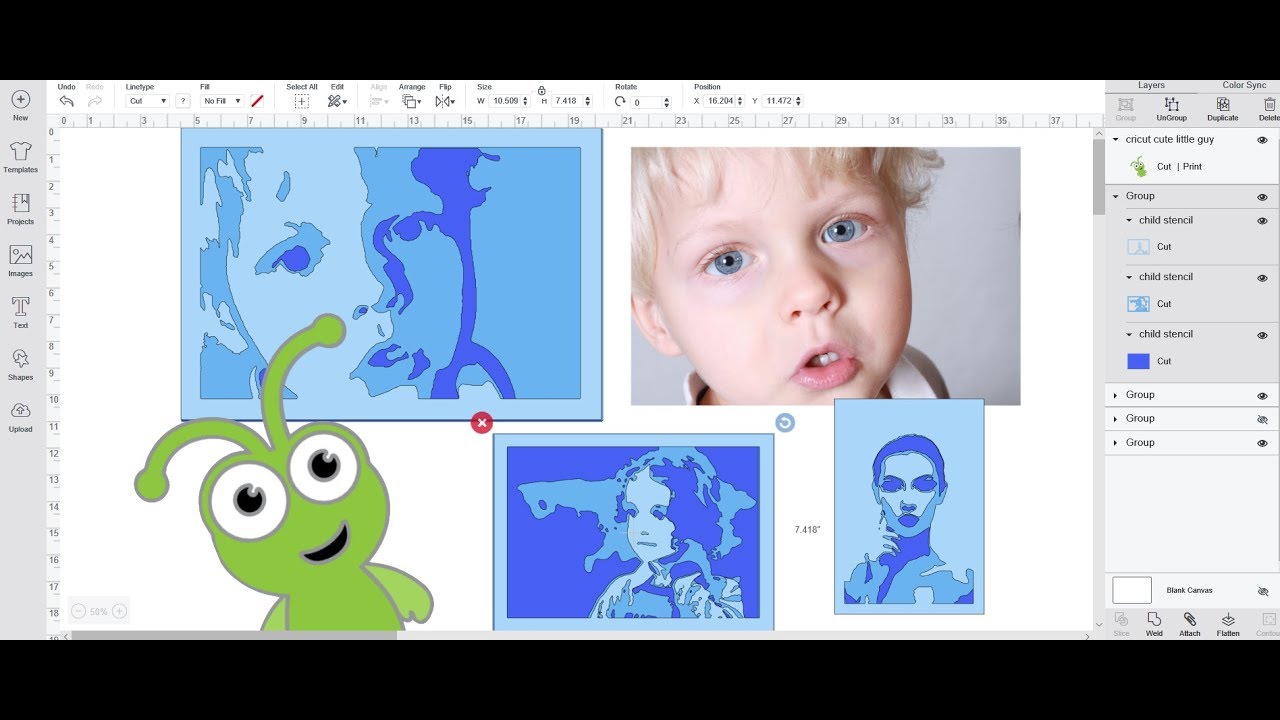Viewport: 1280px width, 720px height.
Task: Click the Rotate stepper arrows
Action: (666, 102)
